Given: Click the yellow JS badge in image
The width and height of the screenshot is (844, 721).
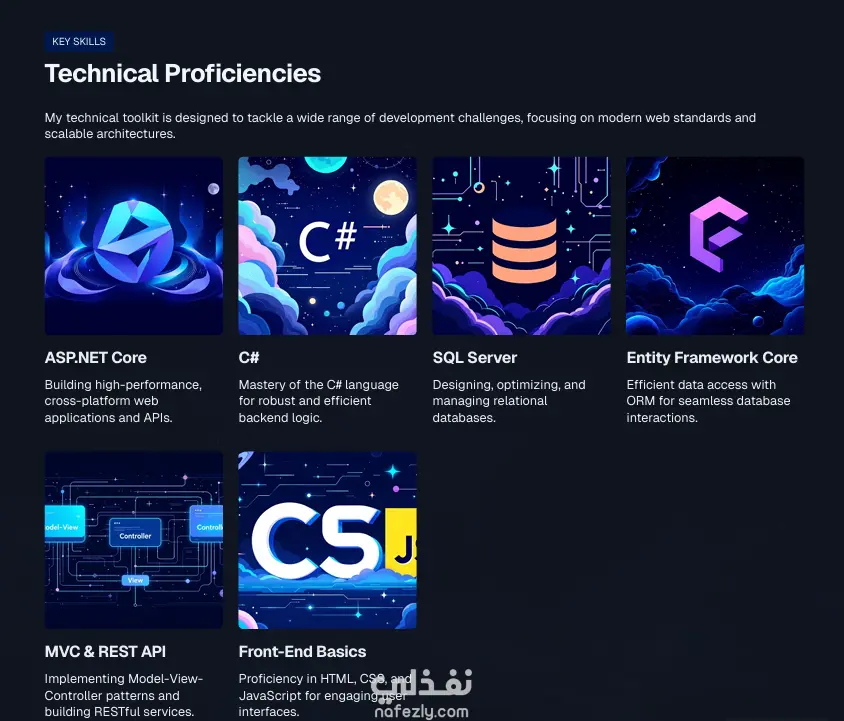Looking at the screenshot, I should pyautogui.click(x=401, y=542).
